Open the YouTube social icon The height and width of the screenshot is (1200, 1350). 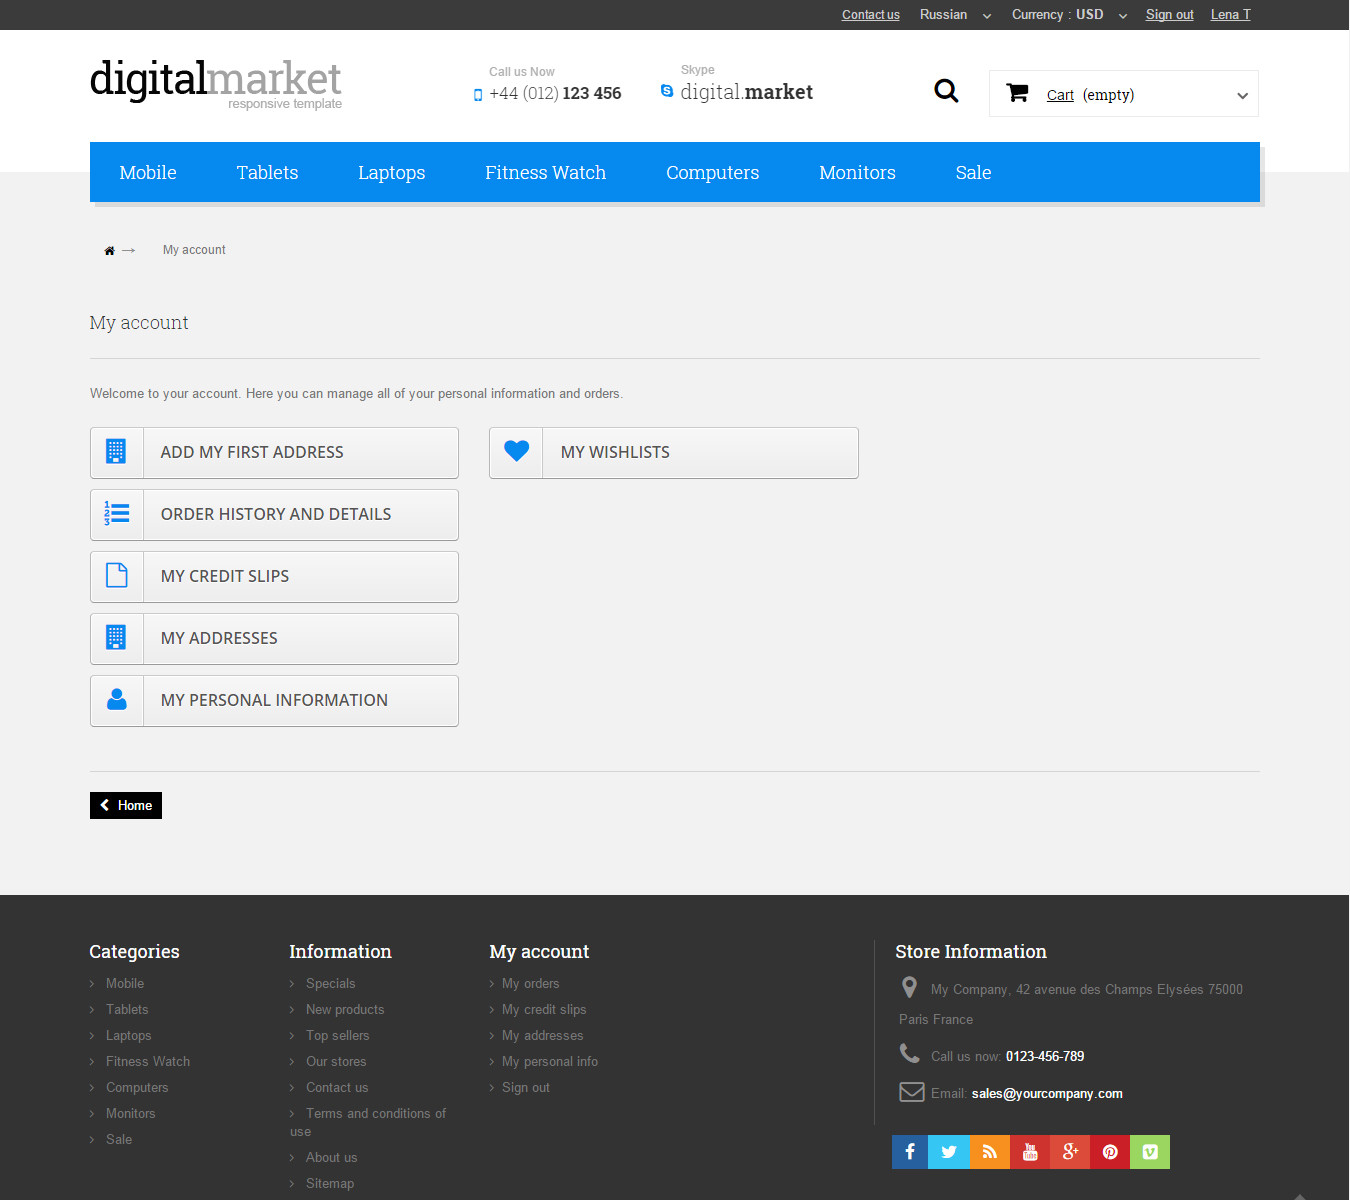coord(1030,1152)
